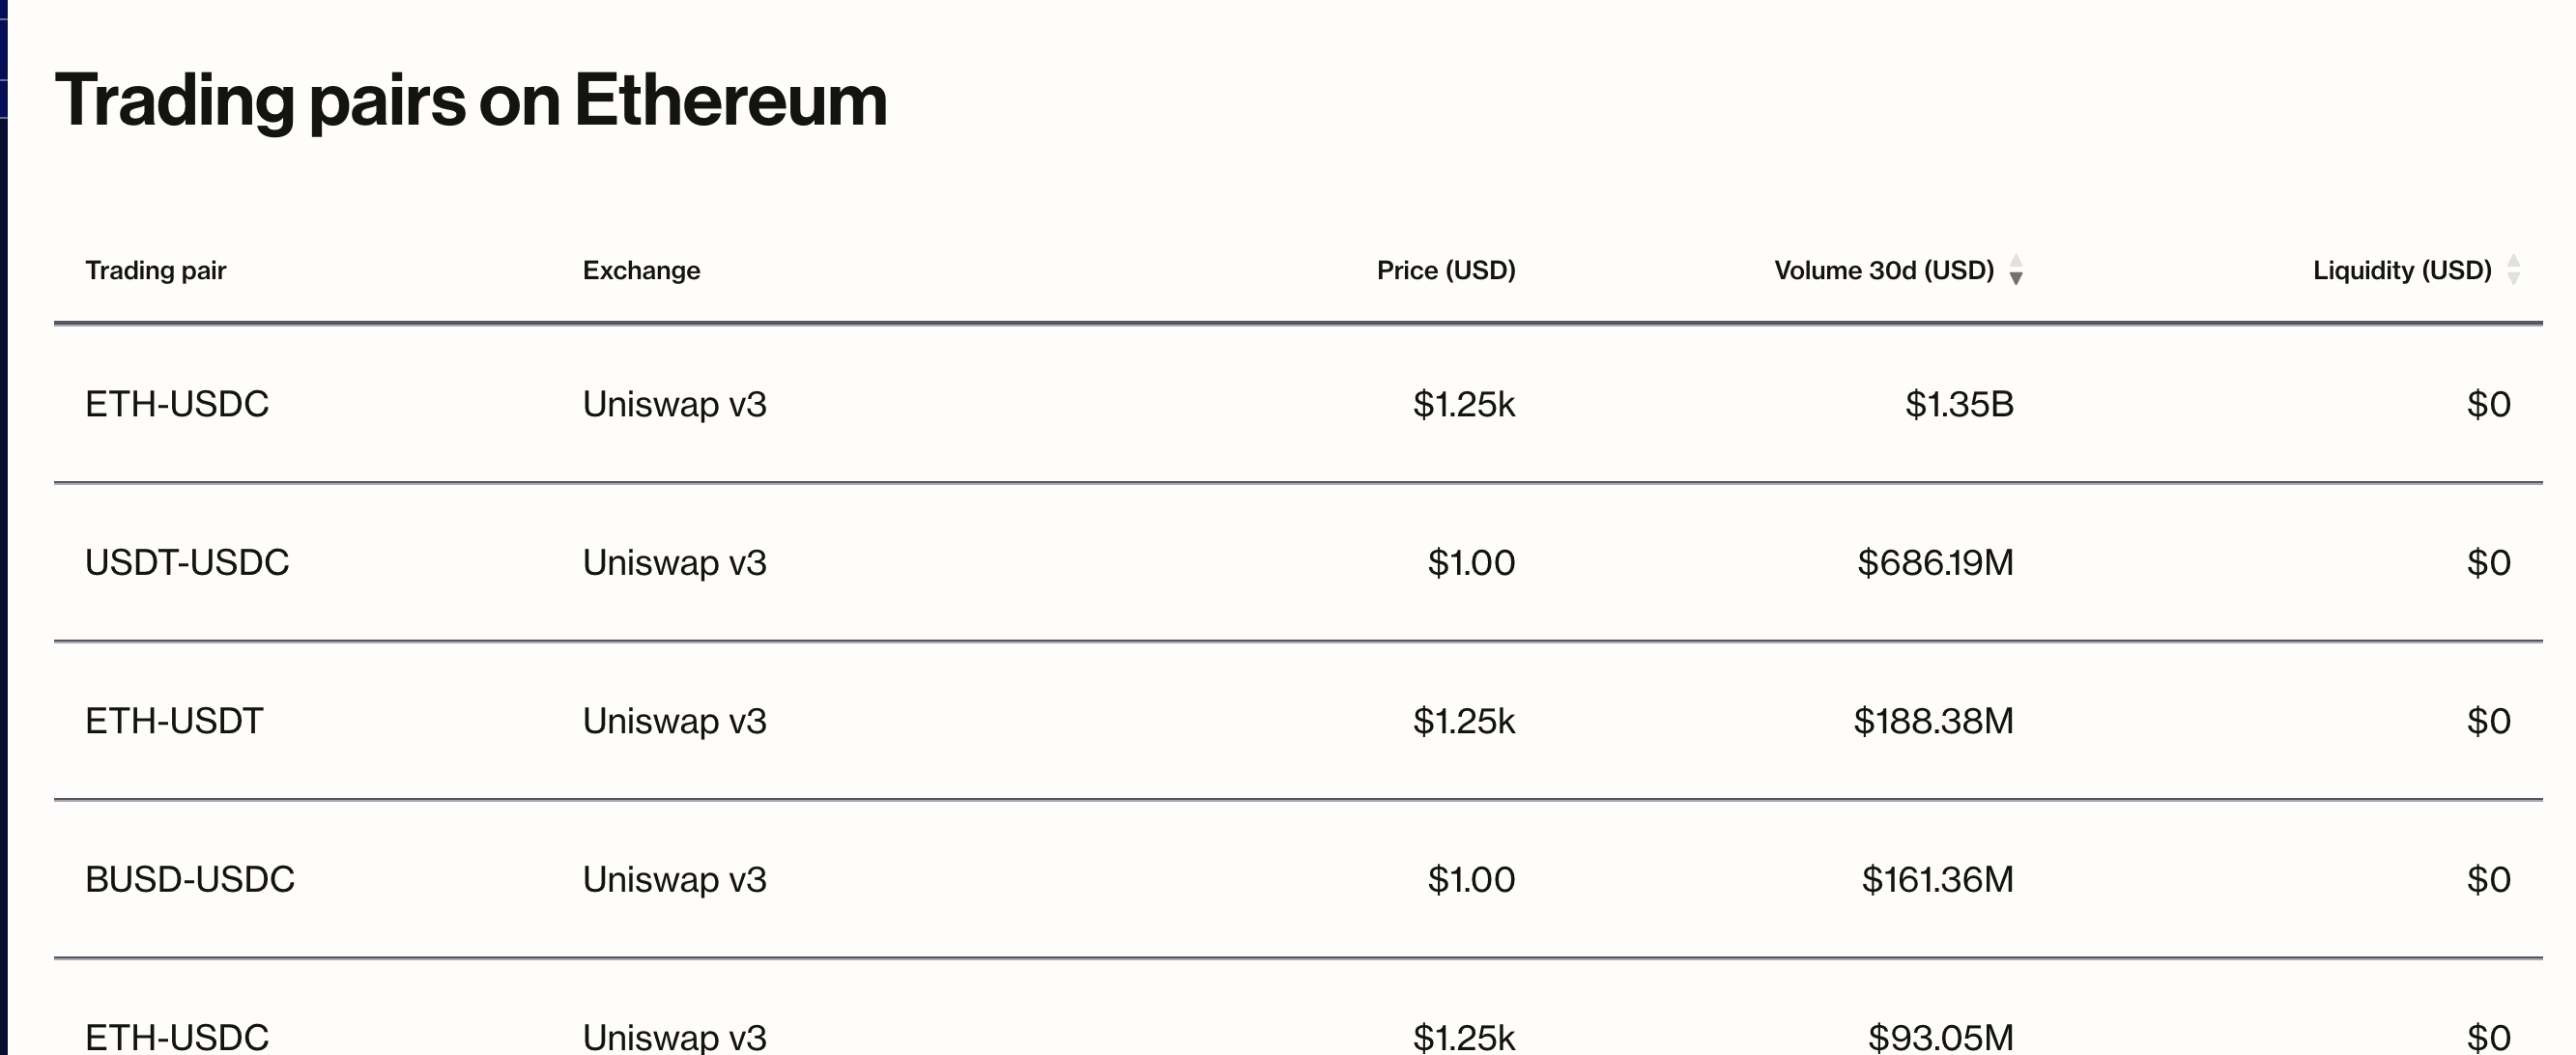This screenshot has width=2576, height=1055.
Task: Click the $1.35B volume value
Action: coord(1958,404)
